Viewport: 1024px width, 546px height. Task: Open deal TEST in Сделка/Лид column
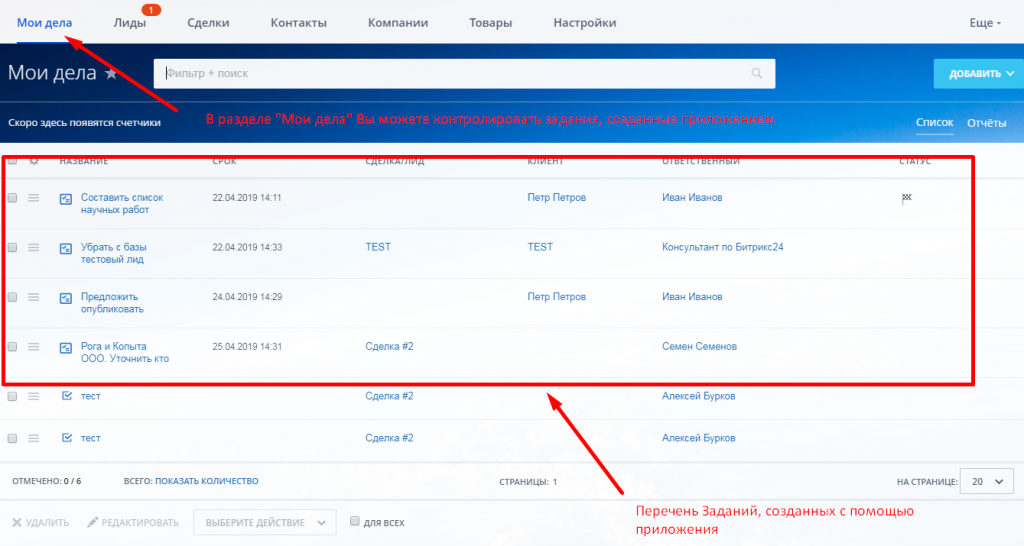pos(378,247)
